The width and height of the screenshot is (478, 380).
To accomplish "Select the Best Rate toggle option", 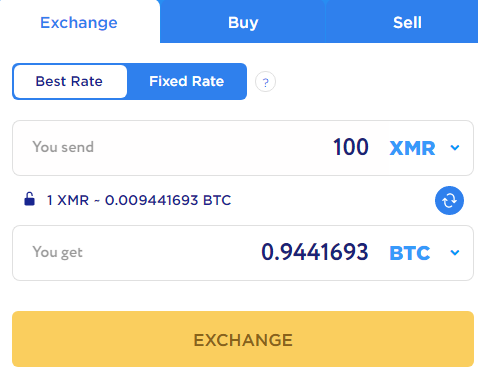I will tap(70, 81).
